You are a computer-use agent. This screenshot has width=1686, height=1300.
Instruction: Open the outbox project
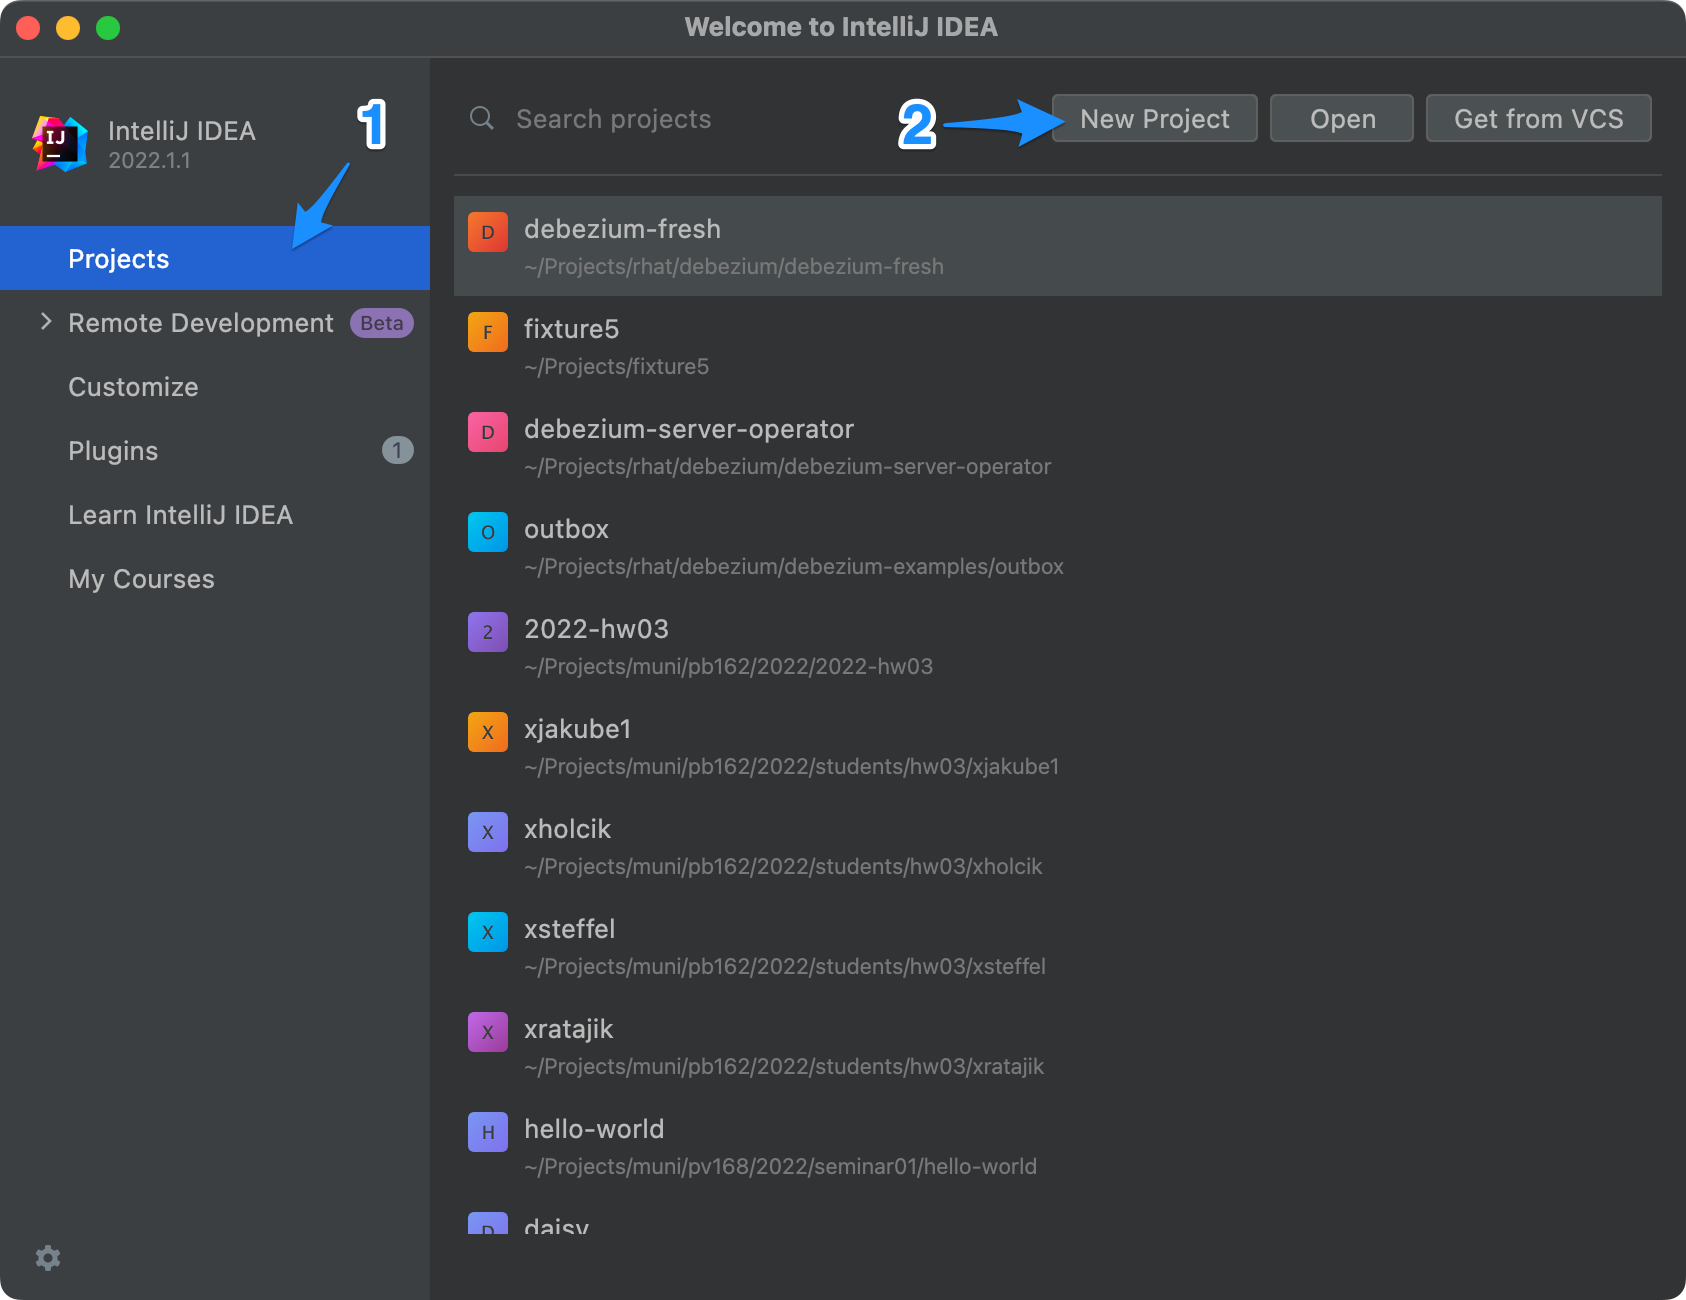(x=1058, y=546)
